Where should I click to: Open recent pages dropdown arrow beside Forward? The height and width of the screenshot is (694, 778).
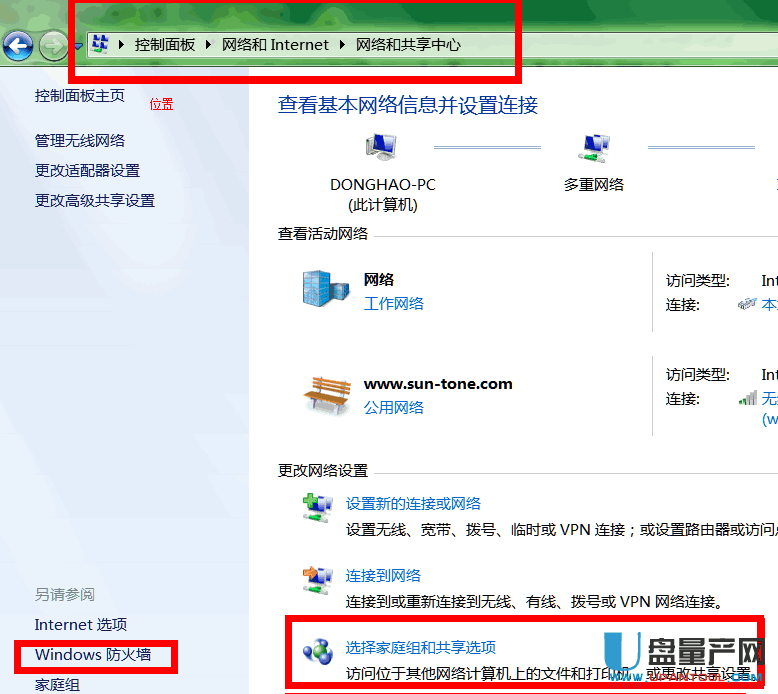(77, 46)
